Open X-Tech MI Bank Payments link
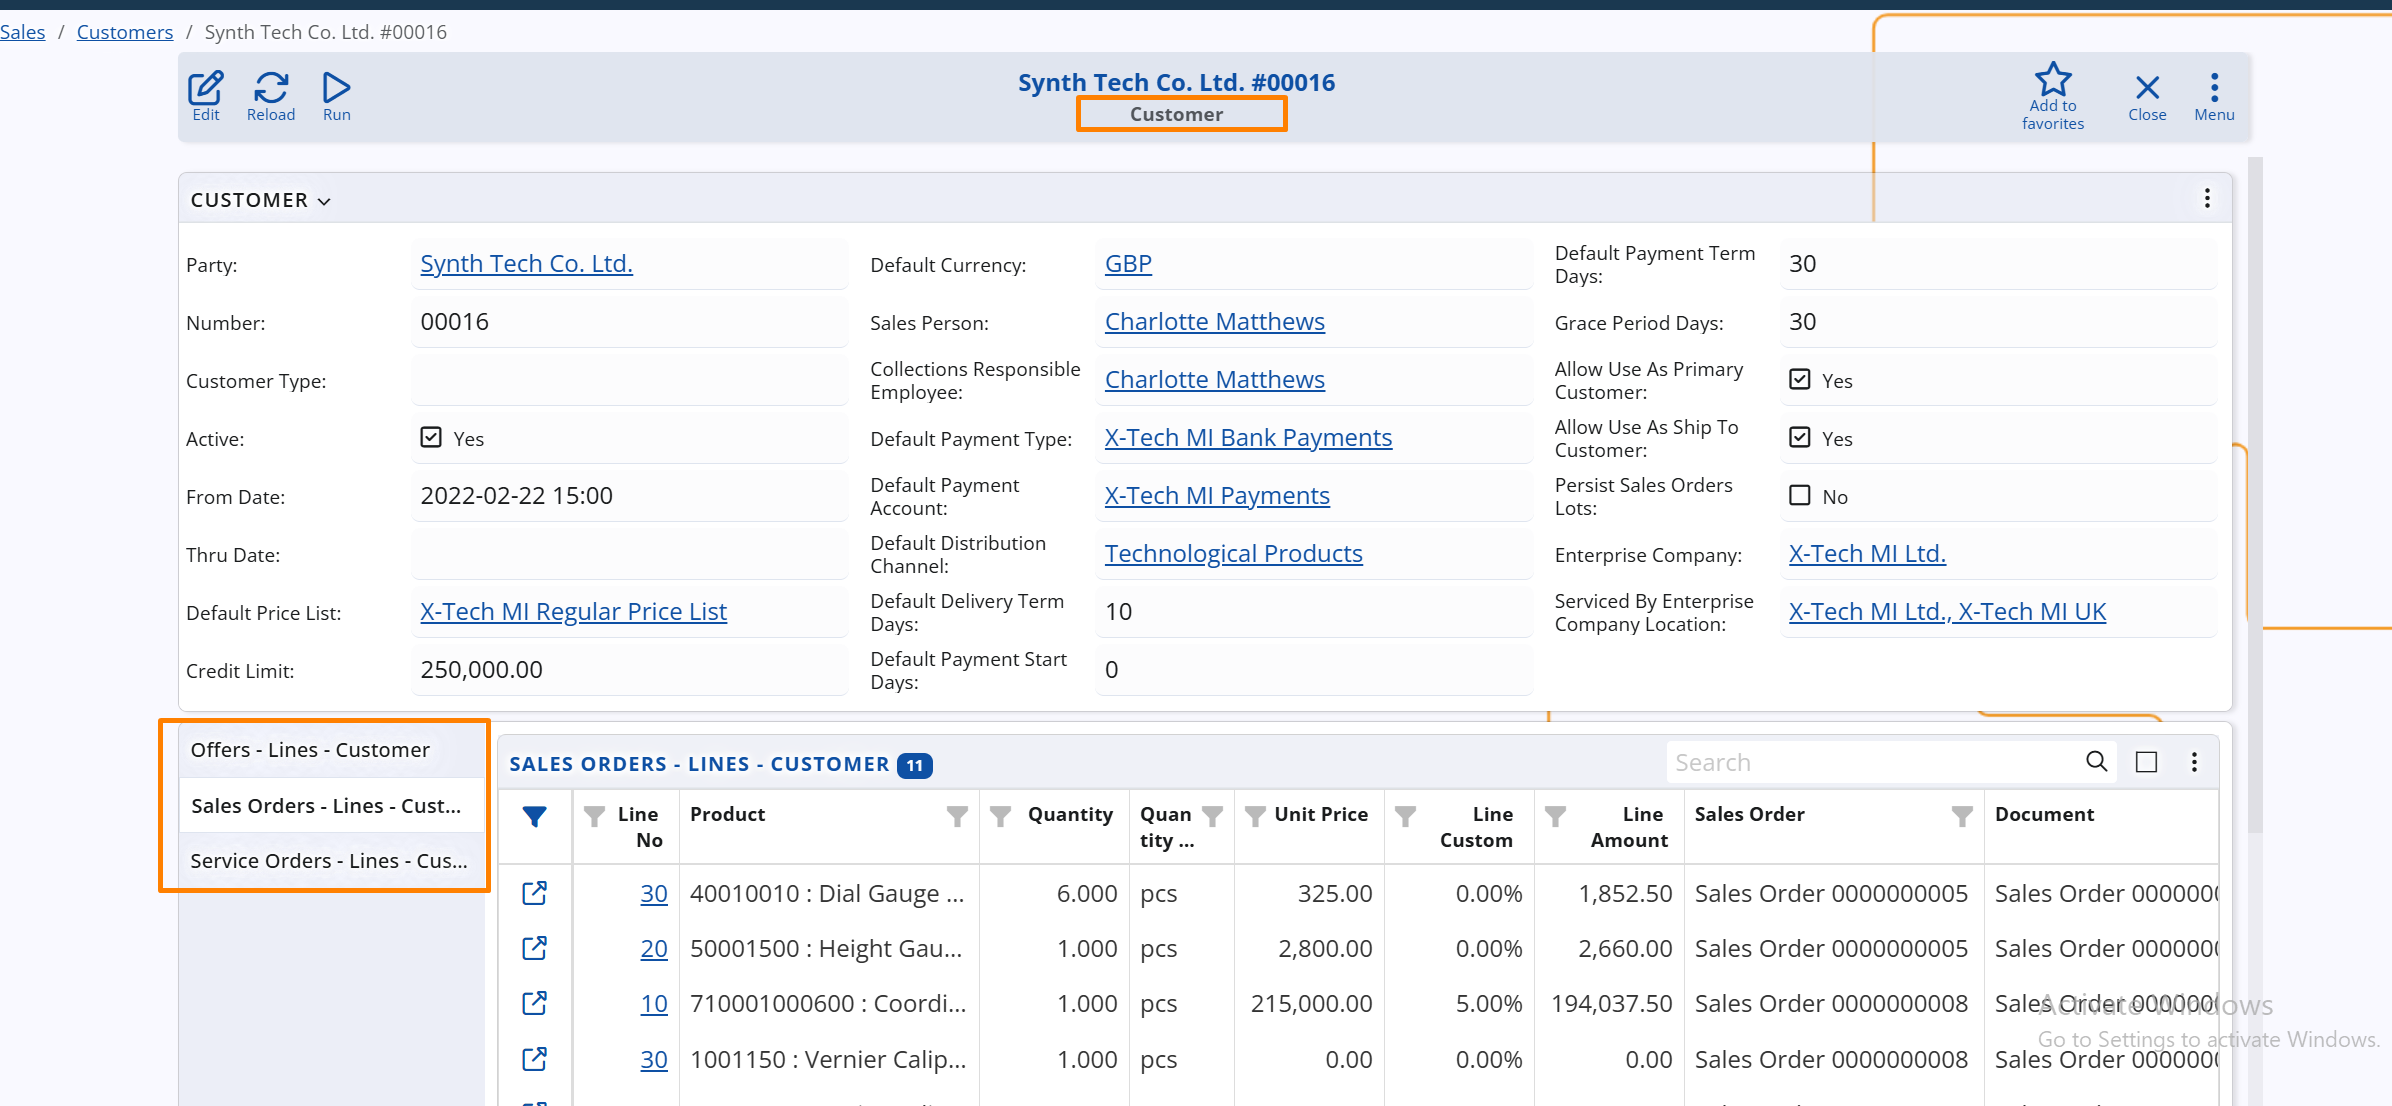The width and height of the screenshot is (2392, 1106). click(x=1248, y=438)
